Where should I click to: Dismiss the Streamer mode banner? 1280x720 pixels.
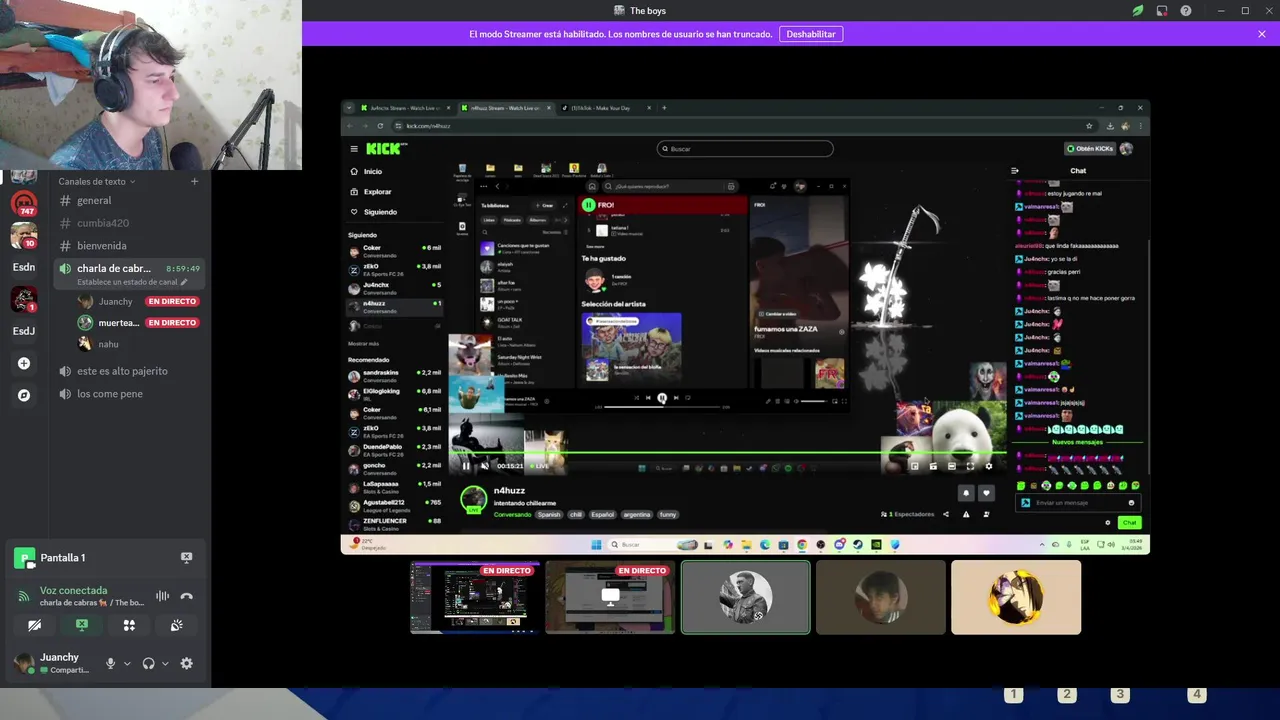click(x=1262, y=34)
